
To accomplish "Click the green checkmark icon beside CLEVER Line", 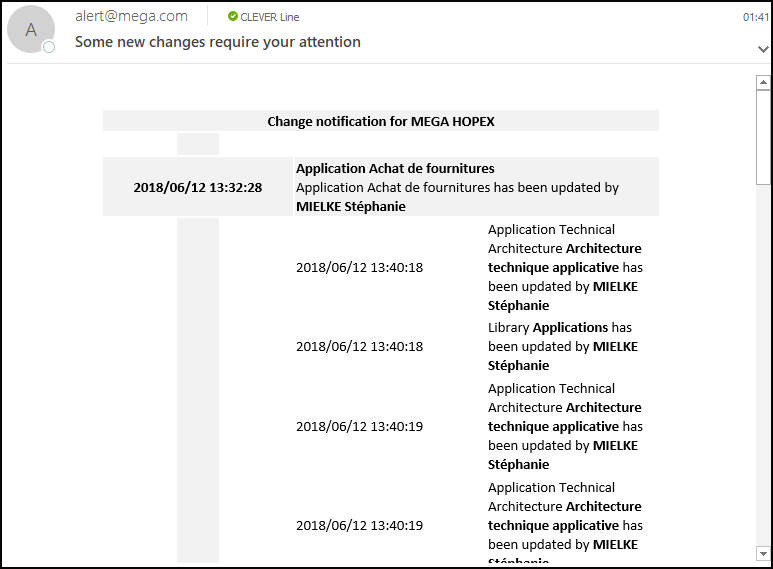I will (232, 17).
